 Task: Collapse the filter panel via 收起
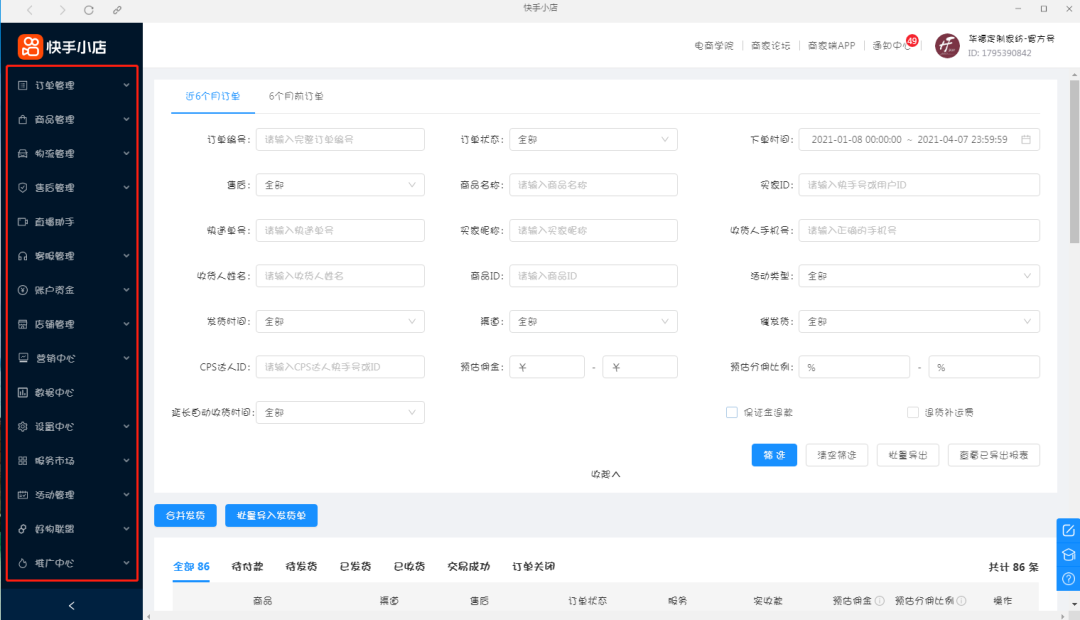605,474
